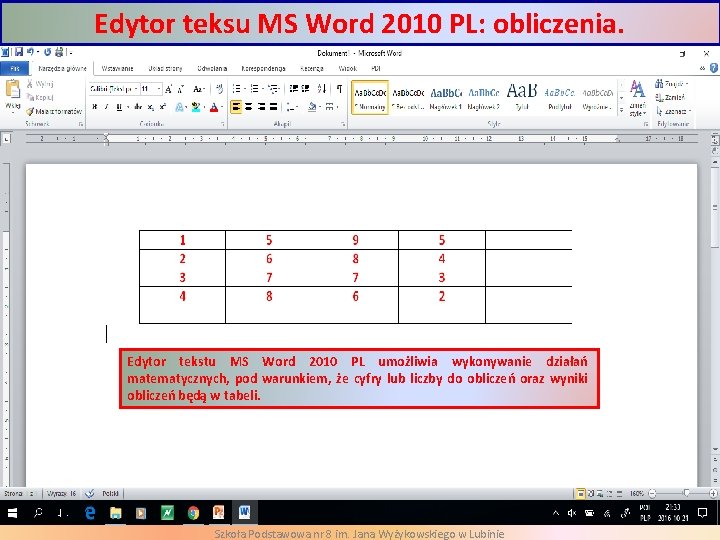Click the bullet list icon

pos(236,89)
